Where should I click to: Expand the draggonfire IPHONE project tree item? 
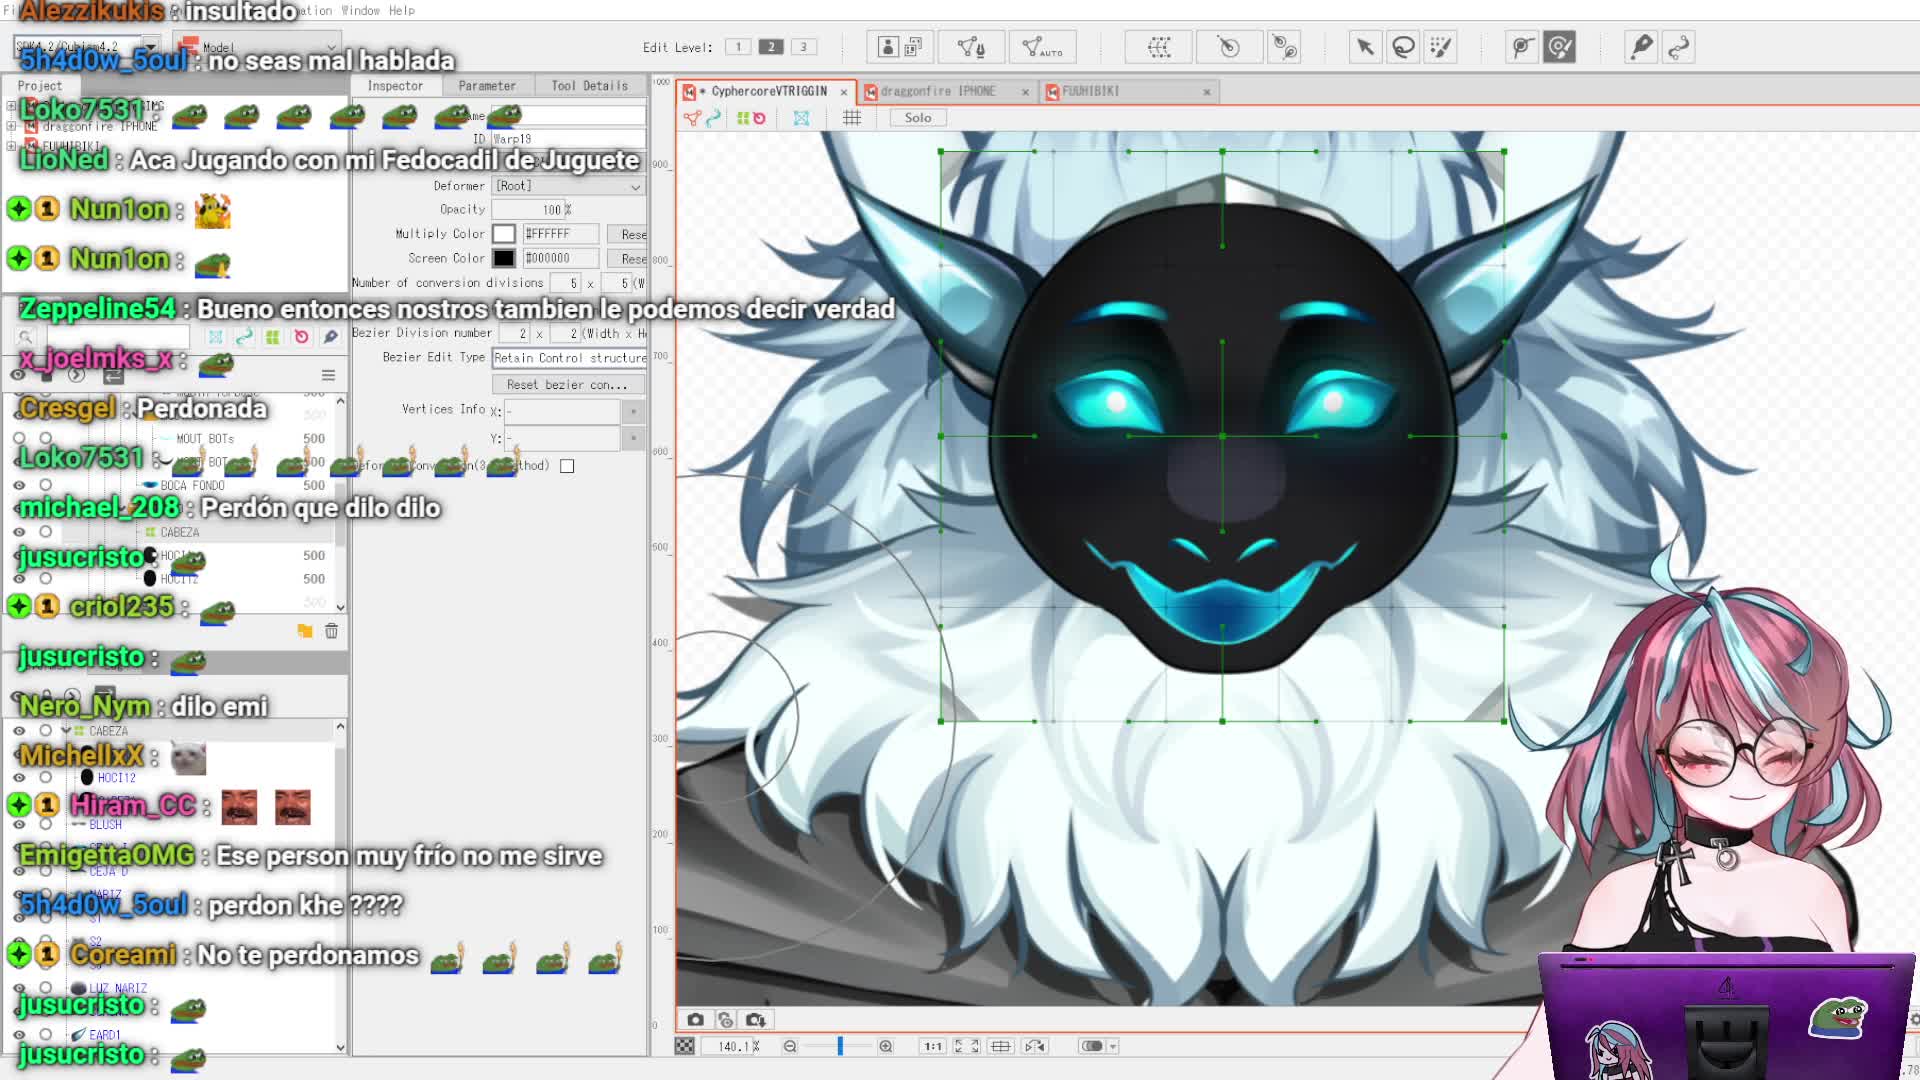tap(11, 126)
